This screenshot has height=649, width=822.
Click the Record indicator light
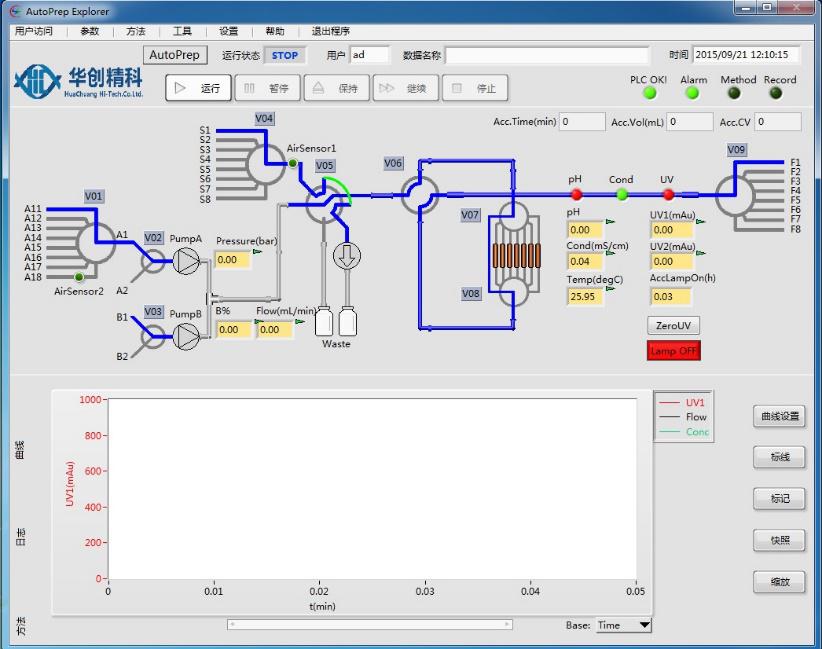[x=776, y=94]
